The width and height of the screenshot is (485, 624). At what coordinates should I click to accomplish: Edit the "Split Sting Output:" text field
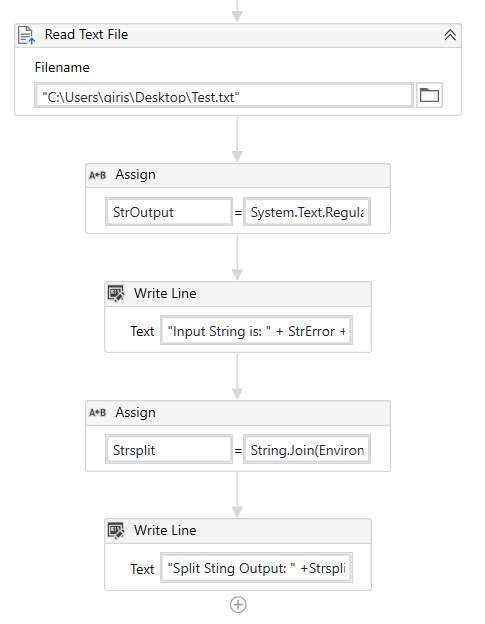257,568
